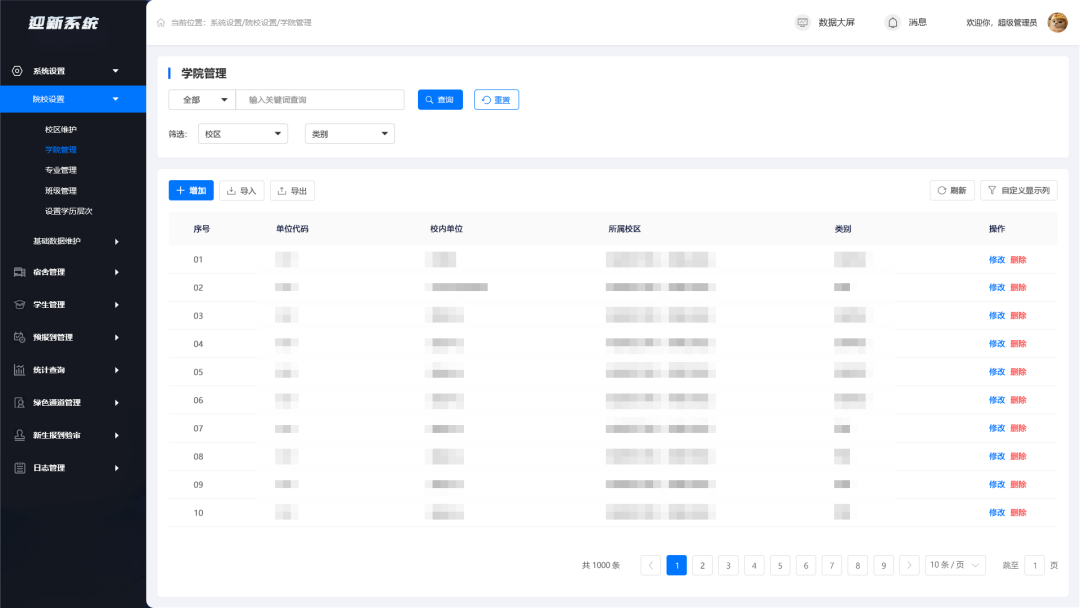1080x608 pixels.
Task: Open the 10条/页 page size dropdown
Action: (955, 565)
